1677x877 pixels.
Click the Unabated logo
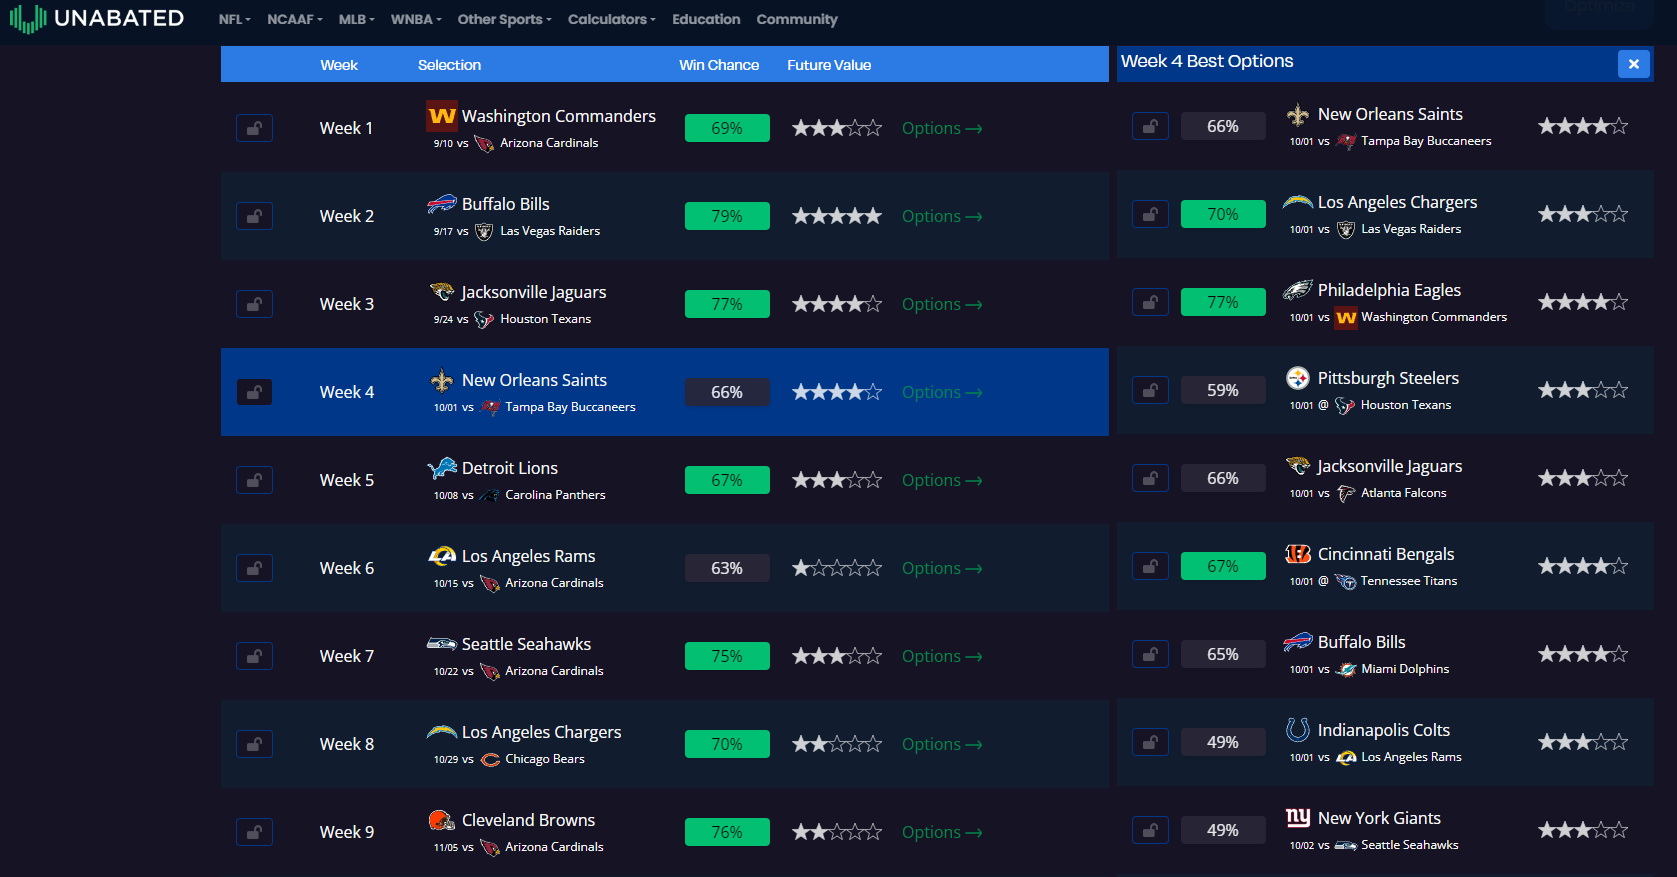(x=97, y=18)
